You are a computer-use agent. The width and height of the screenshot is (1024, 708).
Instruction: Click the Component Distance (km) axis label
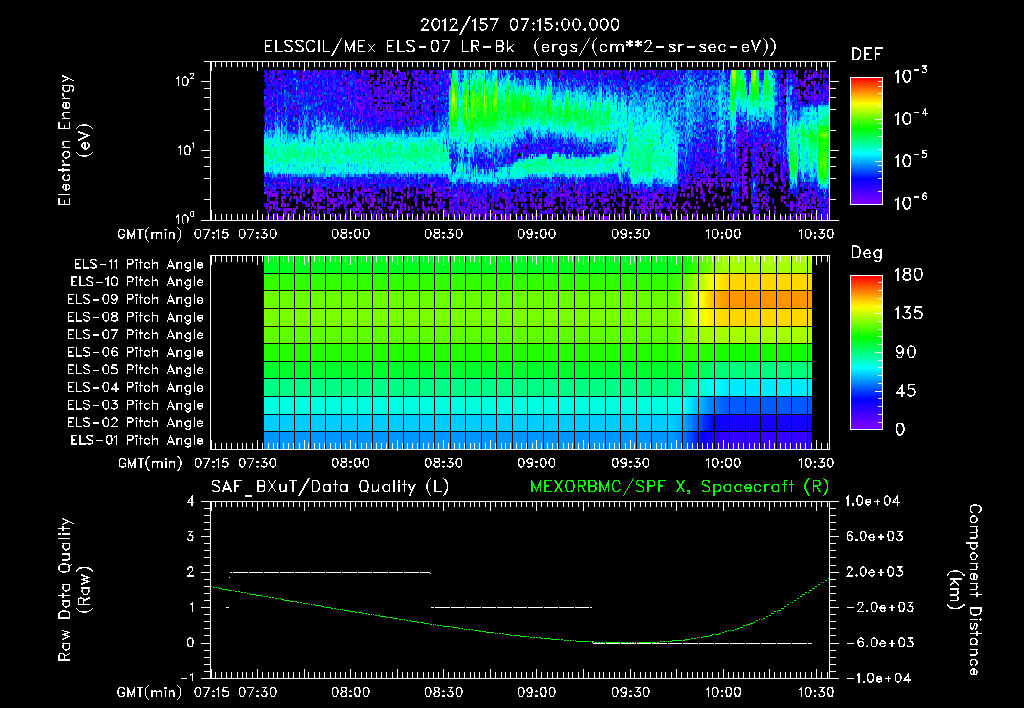[965, 589]
